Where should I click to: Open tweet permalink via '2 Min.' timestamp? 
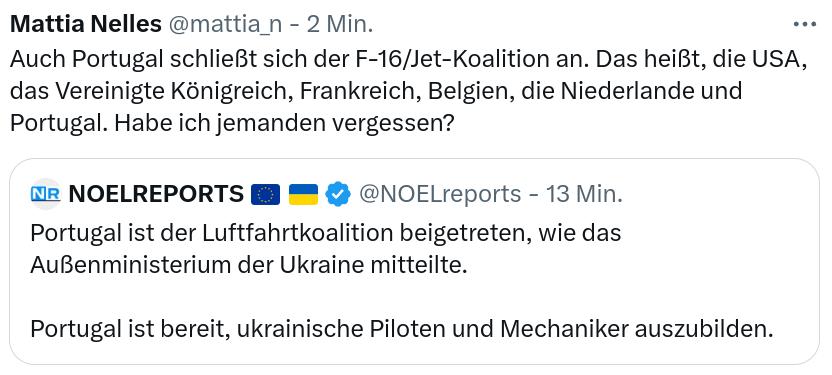340,24
